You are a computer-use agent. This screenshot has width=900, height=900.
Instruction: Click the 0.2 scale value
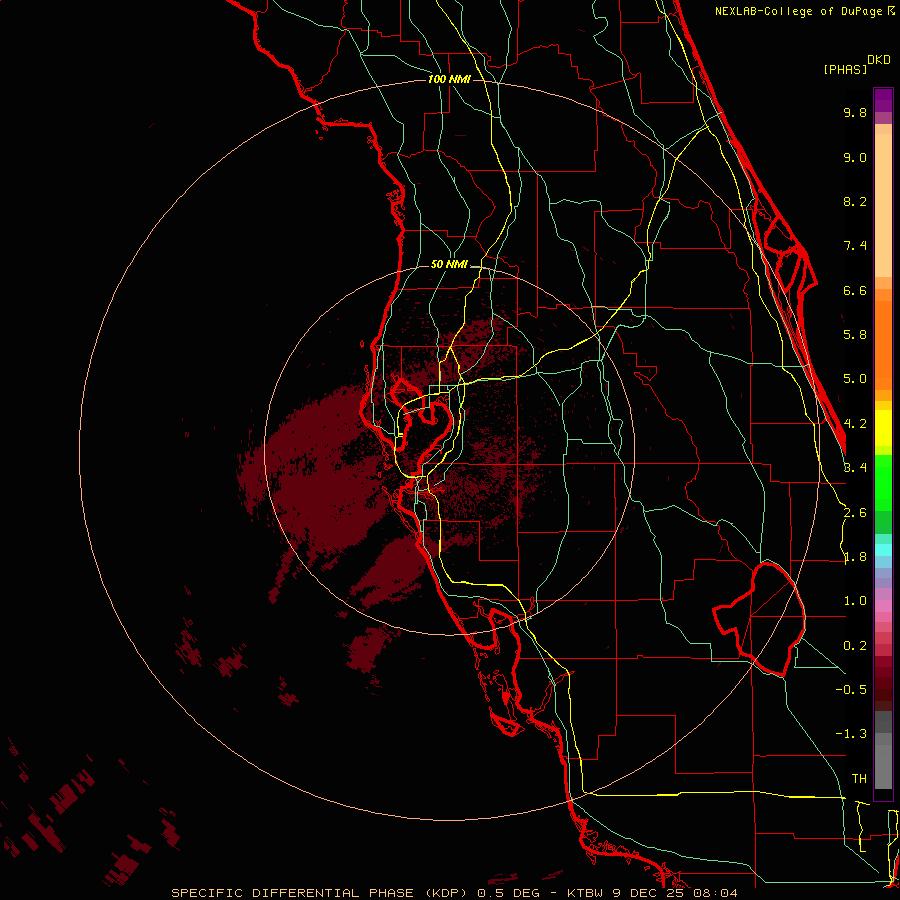click(x=855, y=646)
